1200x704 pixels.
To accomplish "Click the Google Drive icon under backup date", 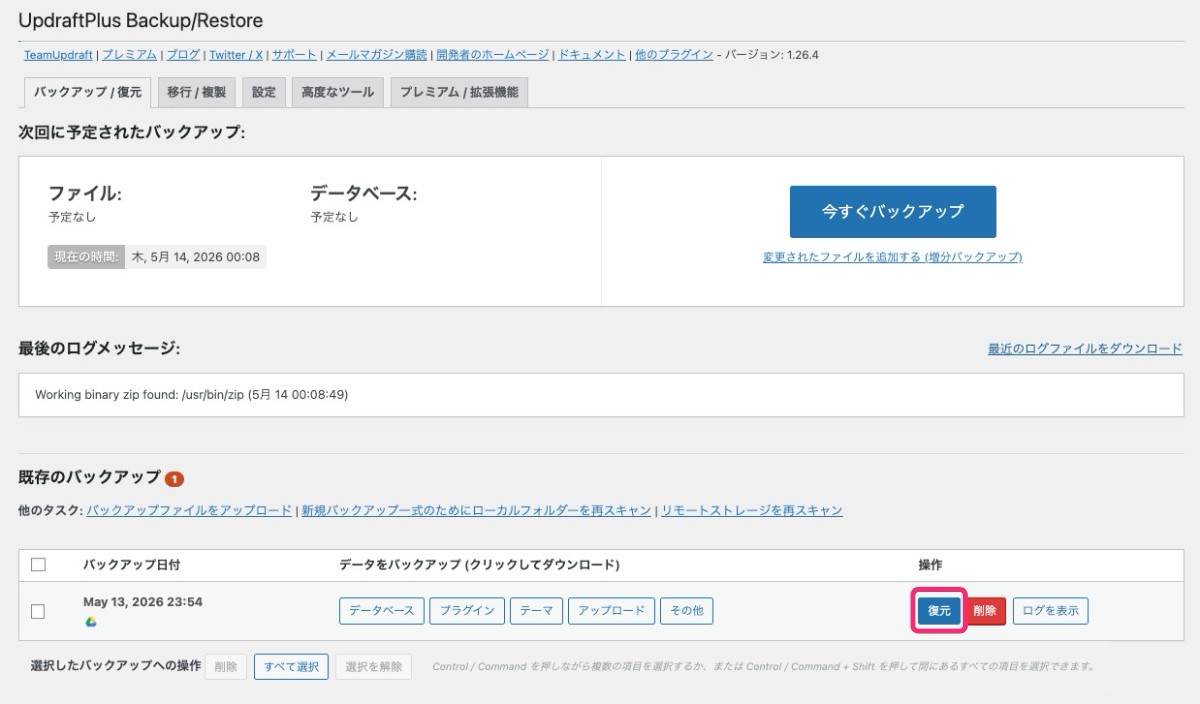I will 91,622.
